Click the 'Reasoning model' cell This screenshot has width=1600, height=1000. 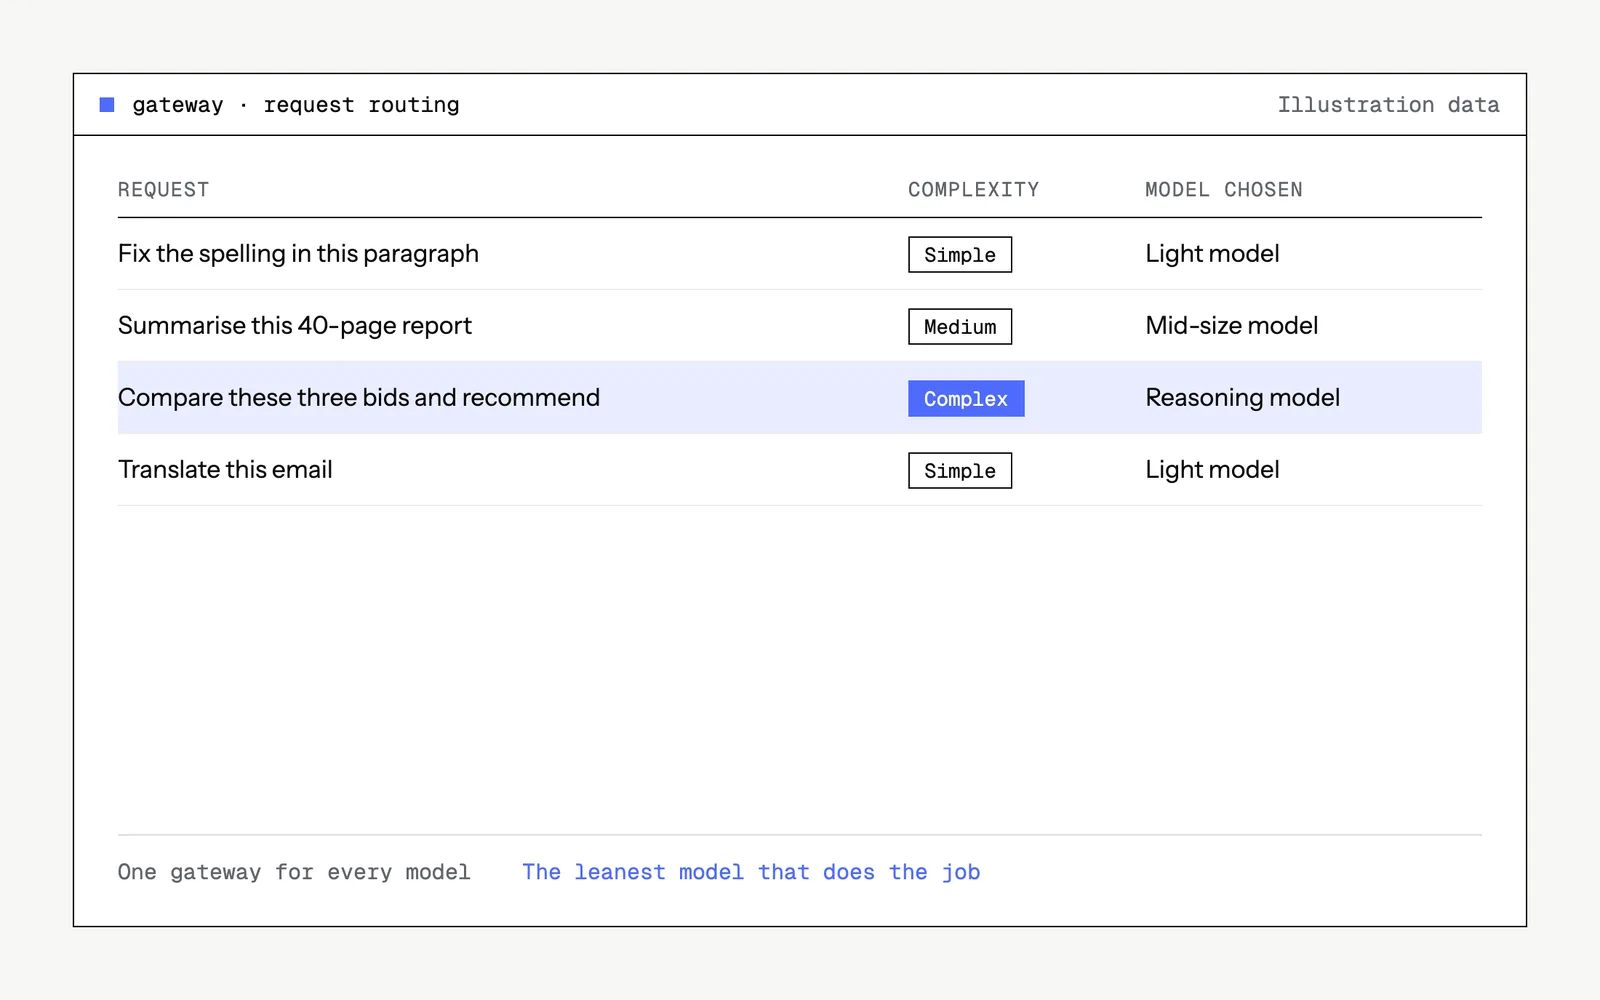point(1242,398)
